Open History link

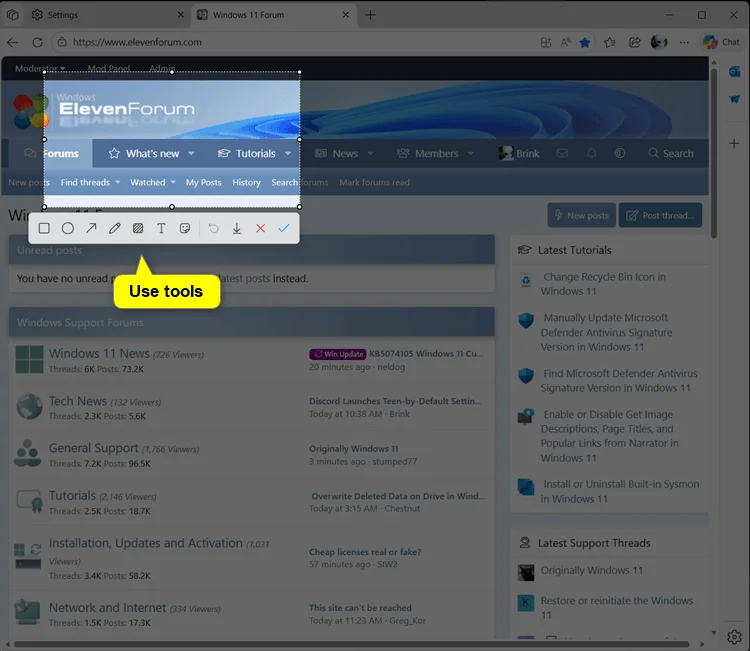(246, 182)
